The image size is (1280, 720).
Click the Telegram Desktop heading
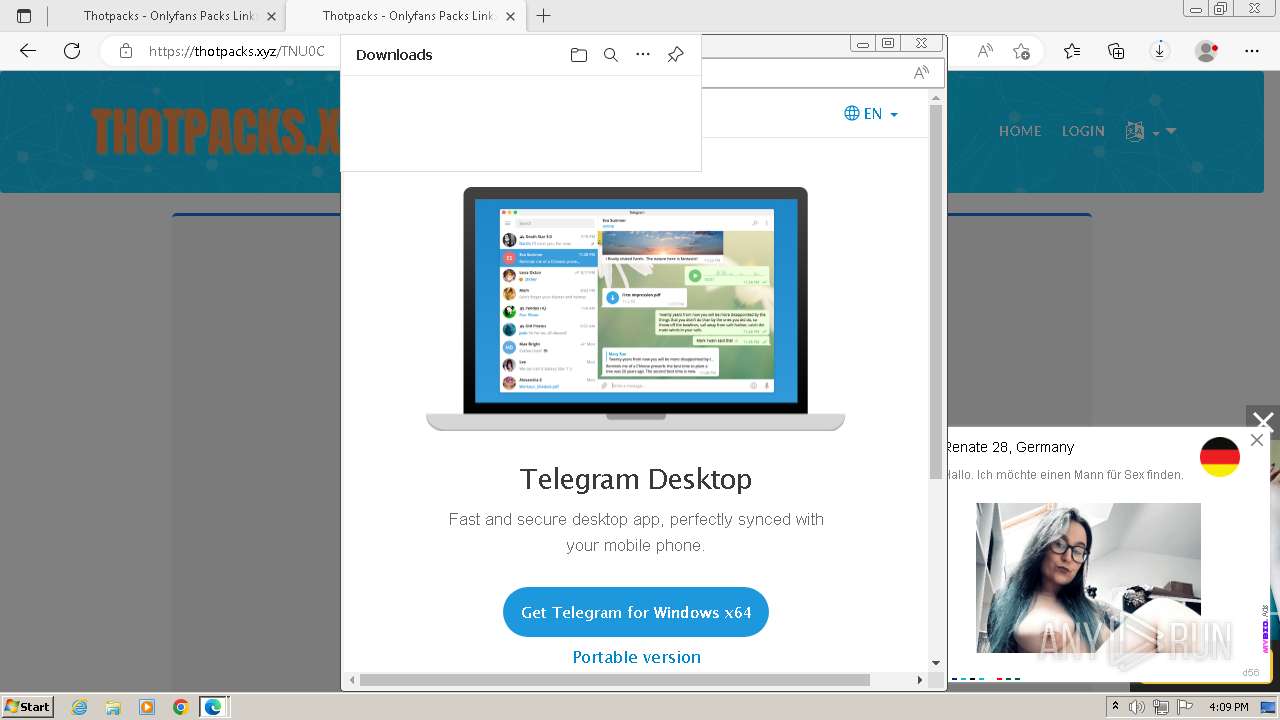coord(636,479)
